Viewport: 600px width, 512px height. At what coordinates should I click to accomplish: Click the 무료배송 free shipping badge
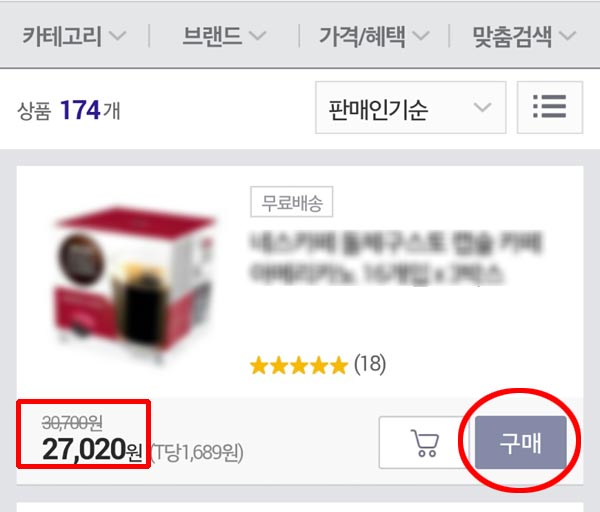pyautogui.click(x=292, y=202)
